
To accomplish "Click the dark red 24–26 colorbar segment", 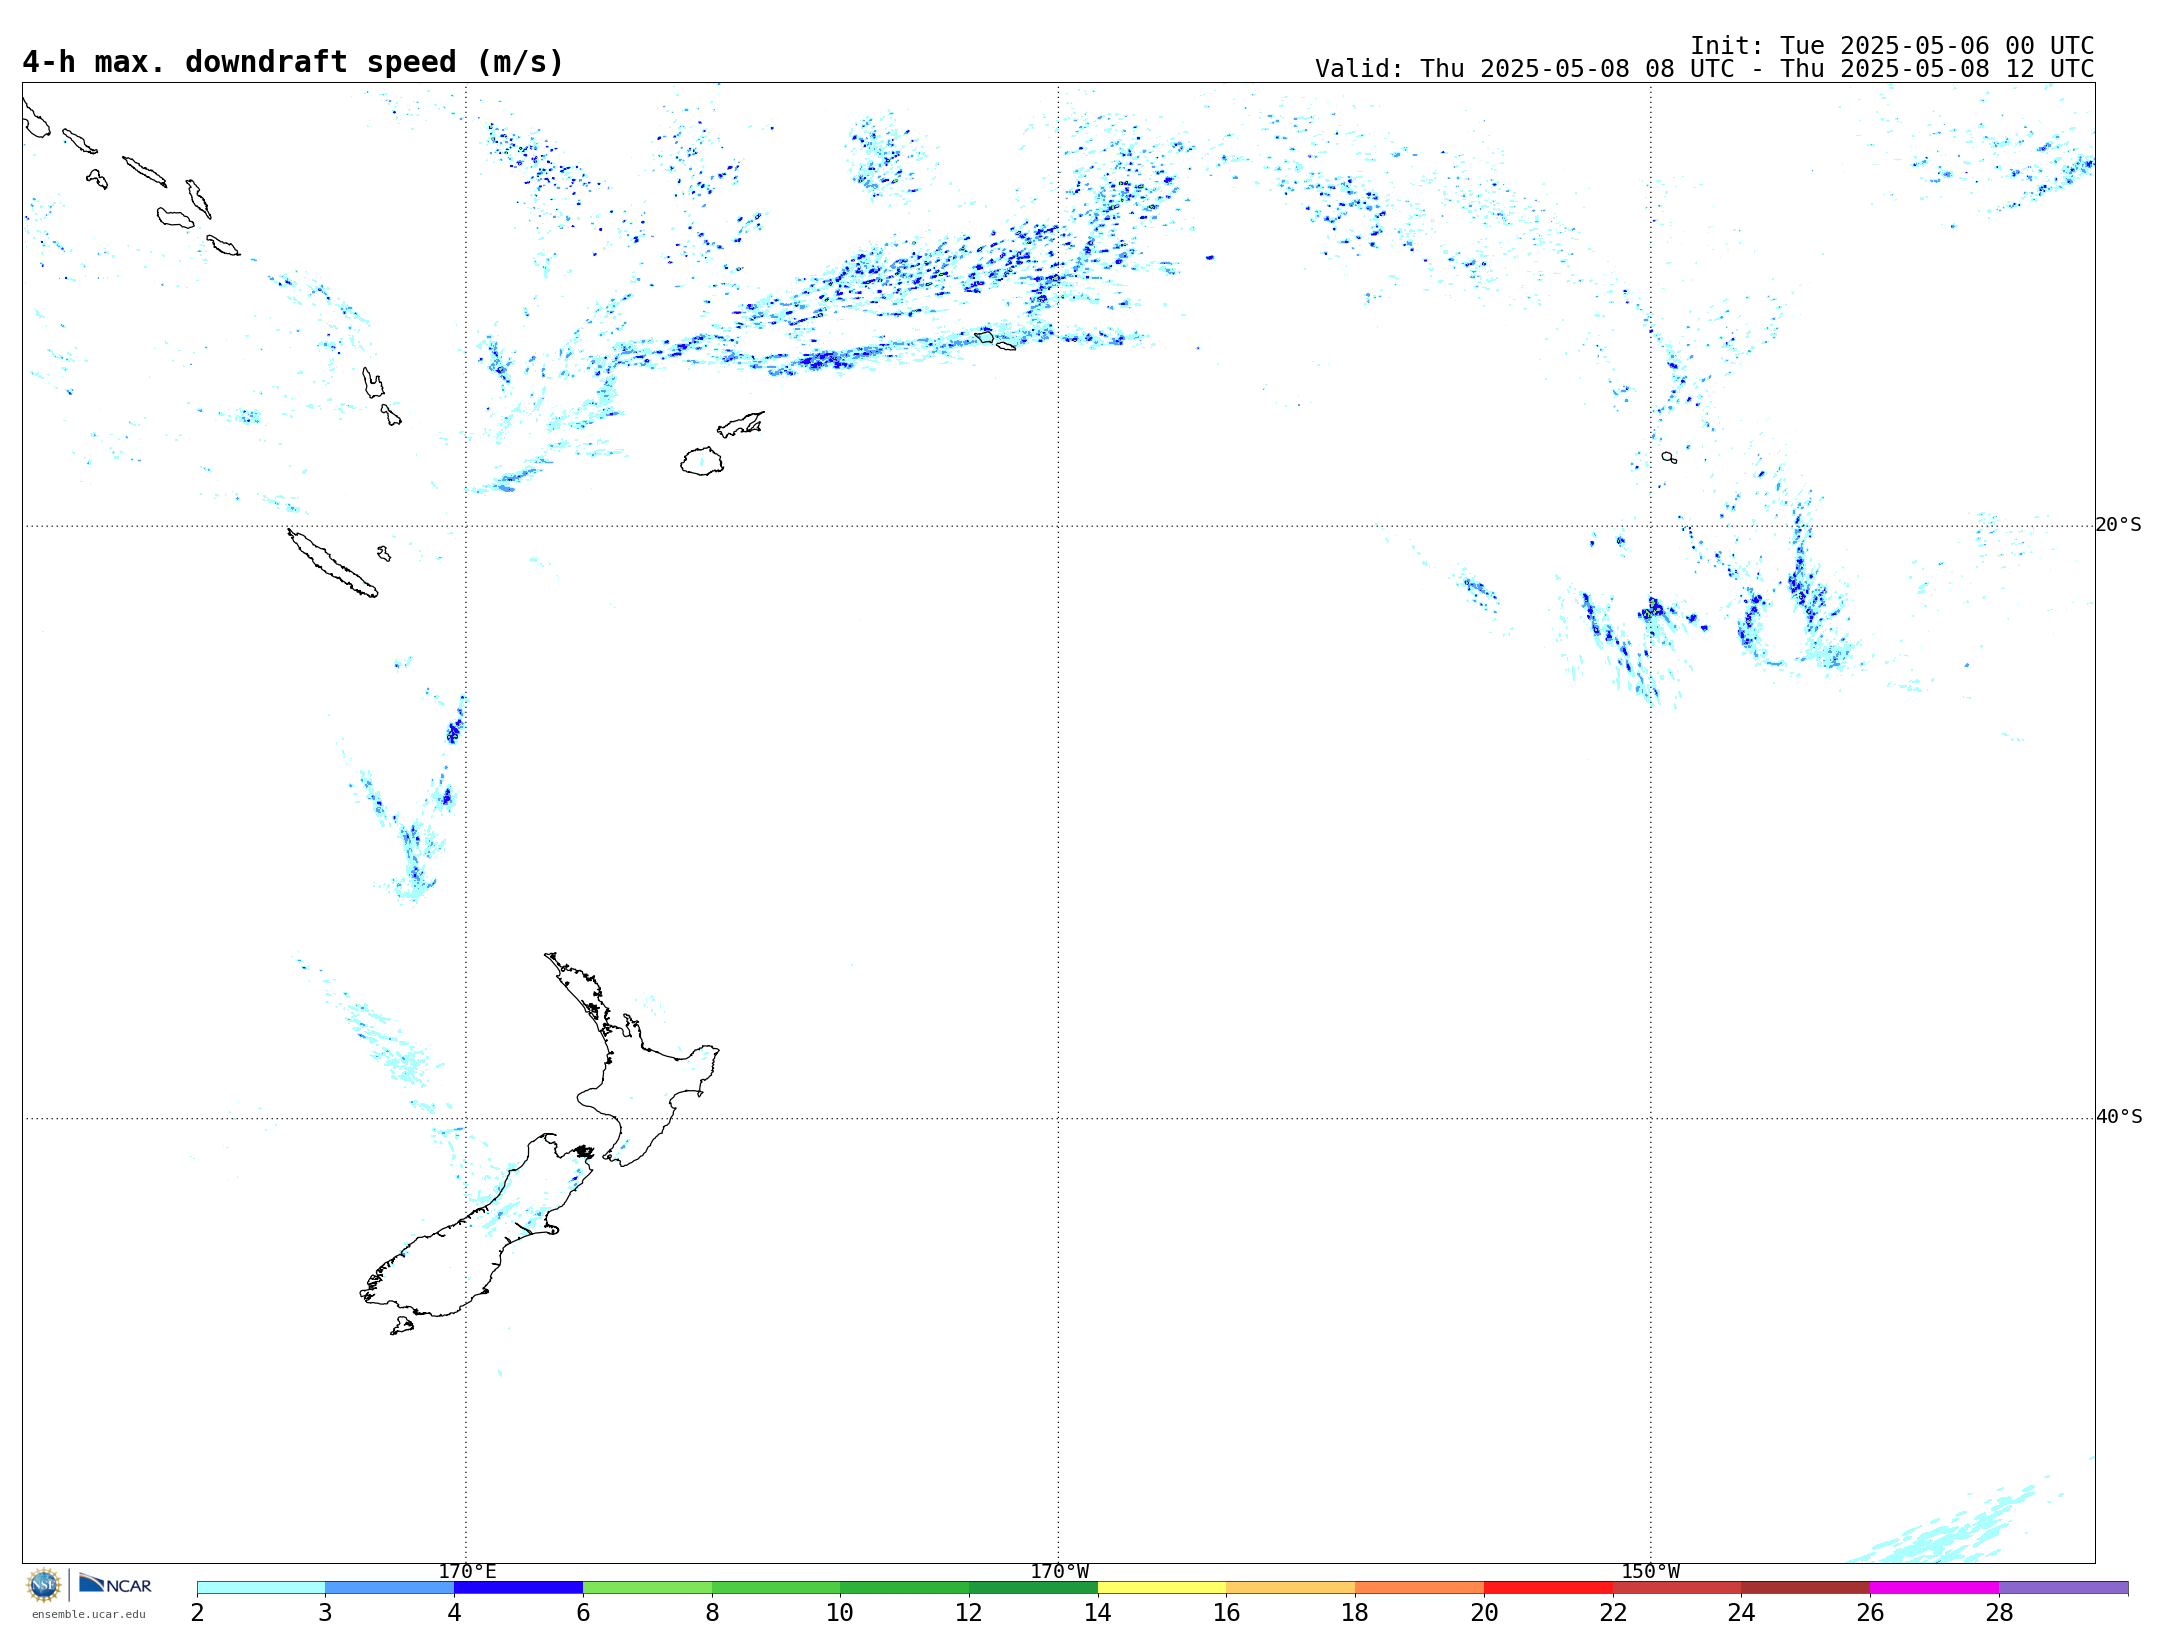I will [x=1805, y=1587].
